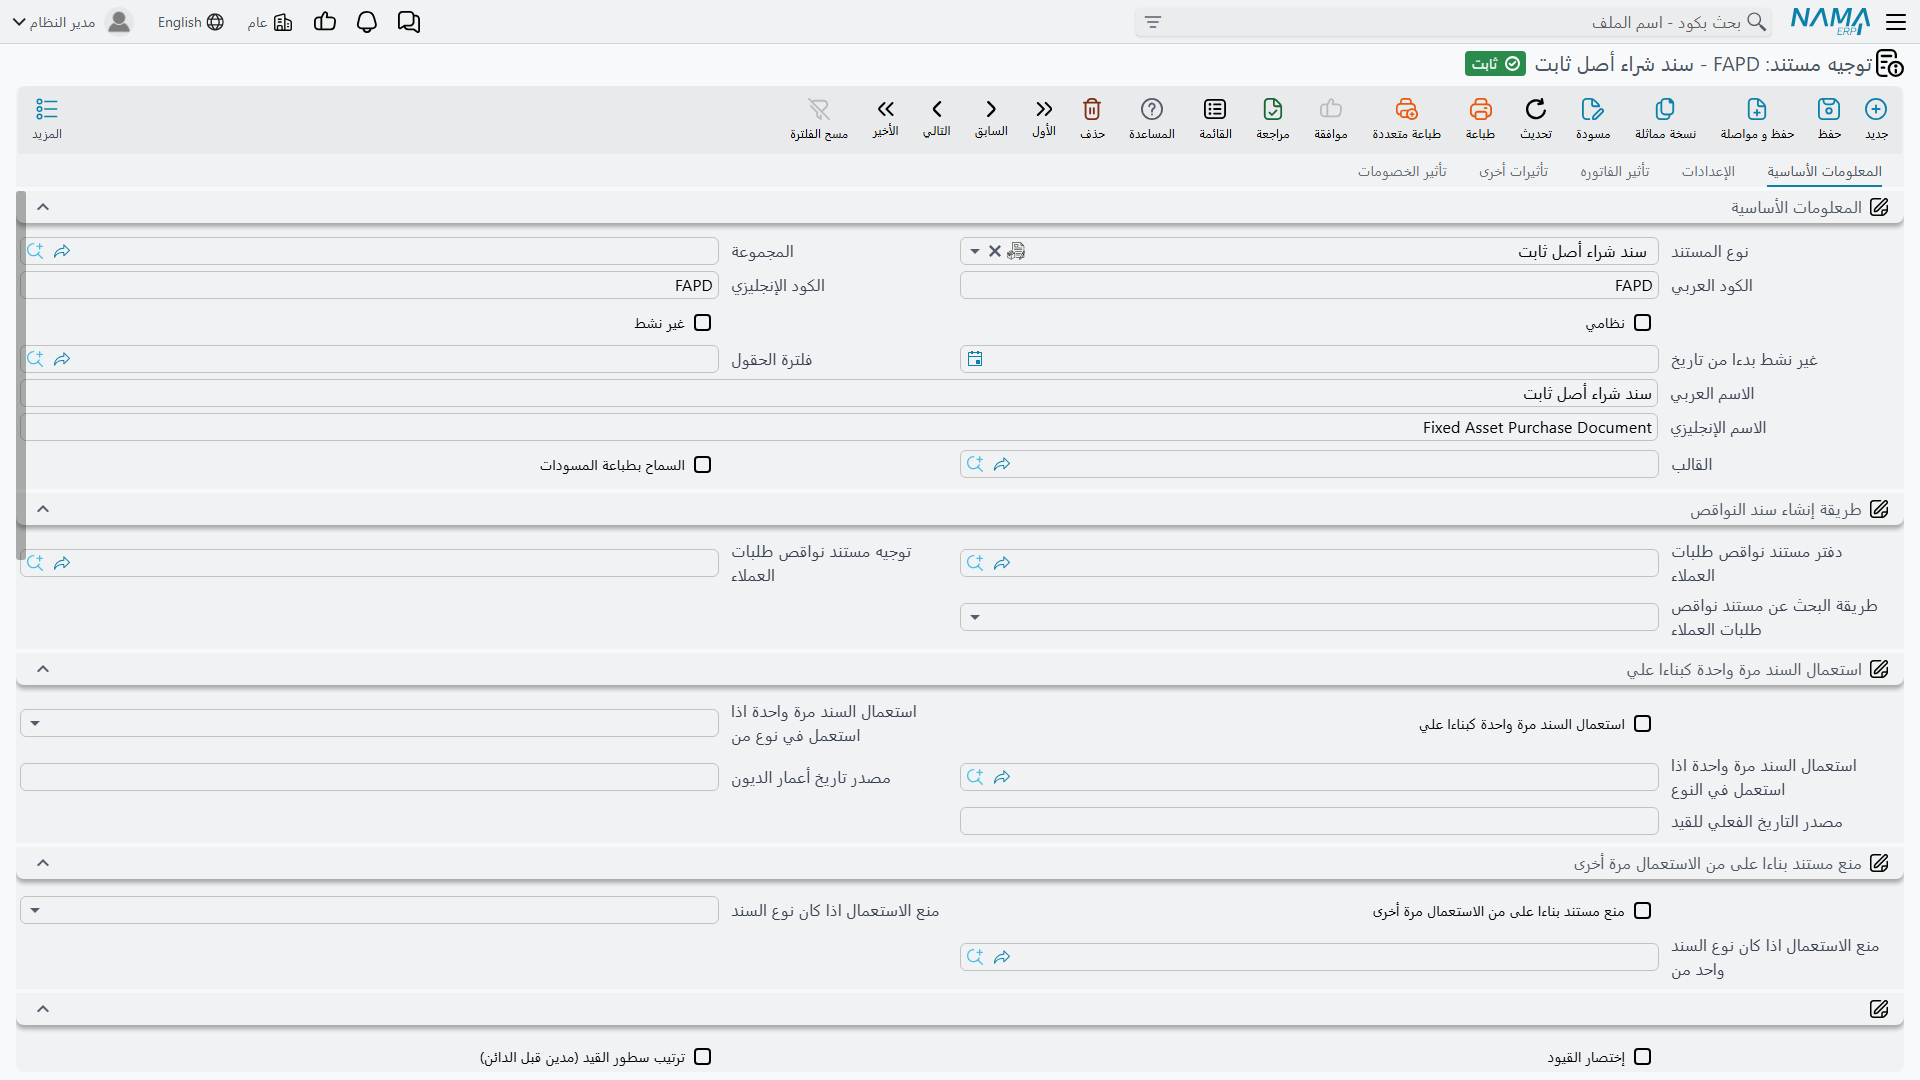
Task: Open the hamburger main menu
Action: click(1896, 21)
